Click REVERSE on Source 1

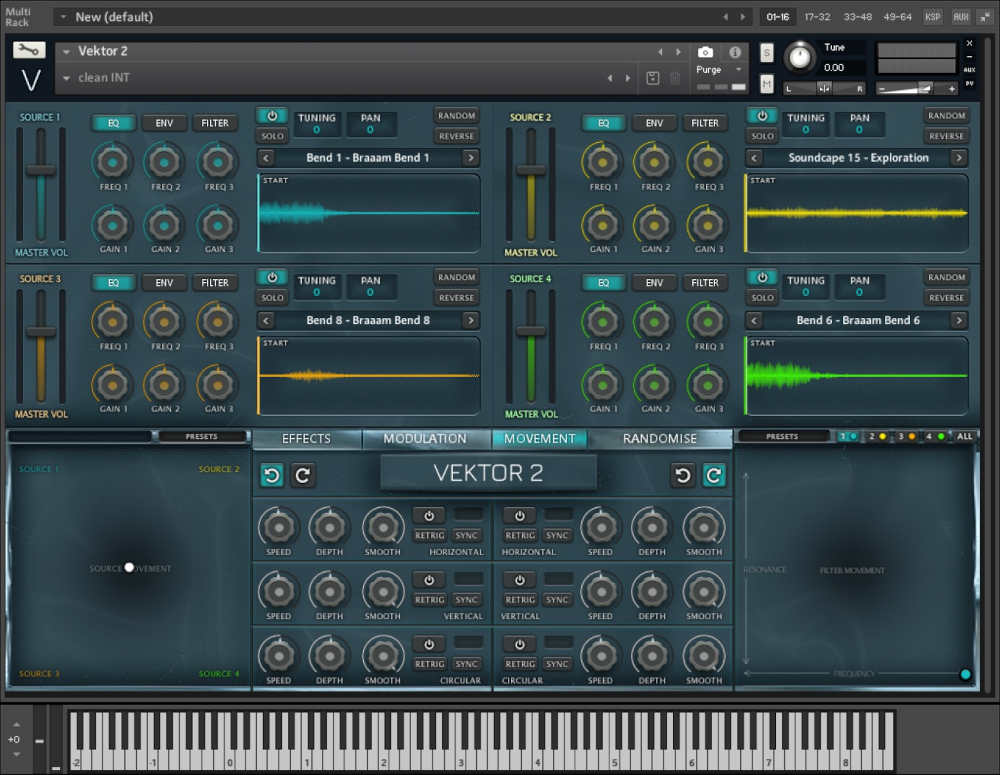click(x=456, y=135)
